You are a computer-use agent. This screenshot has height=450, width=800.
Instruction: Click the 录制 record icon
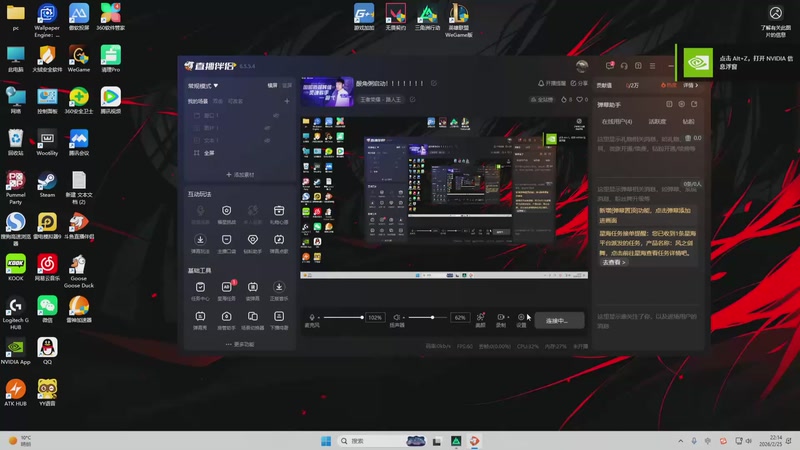501,319
